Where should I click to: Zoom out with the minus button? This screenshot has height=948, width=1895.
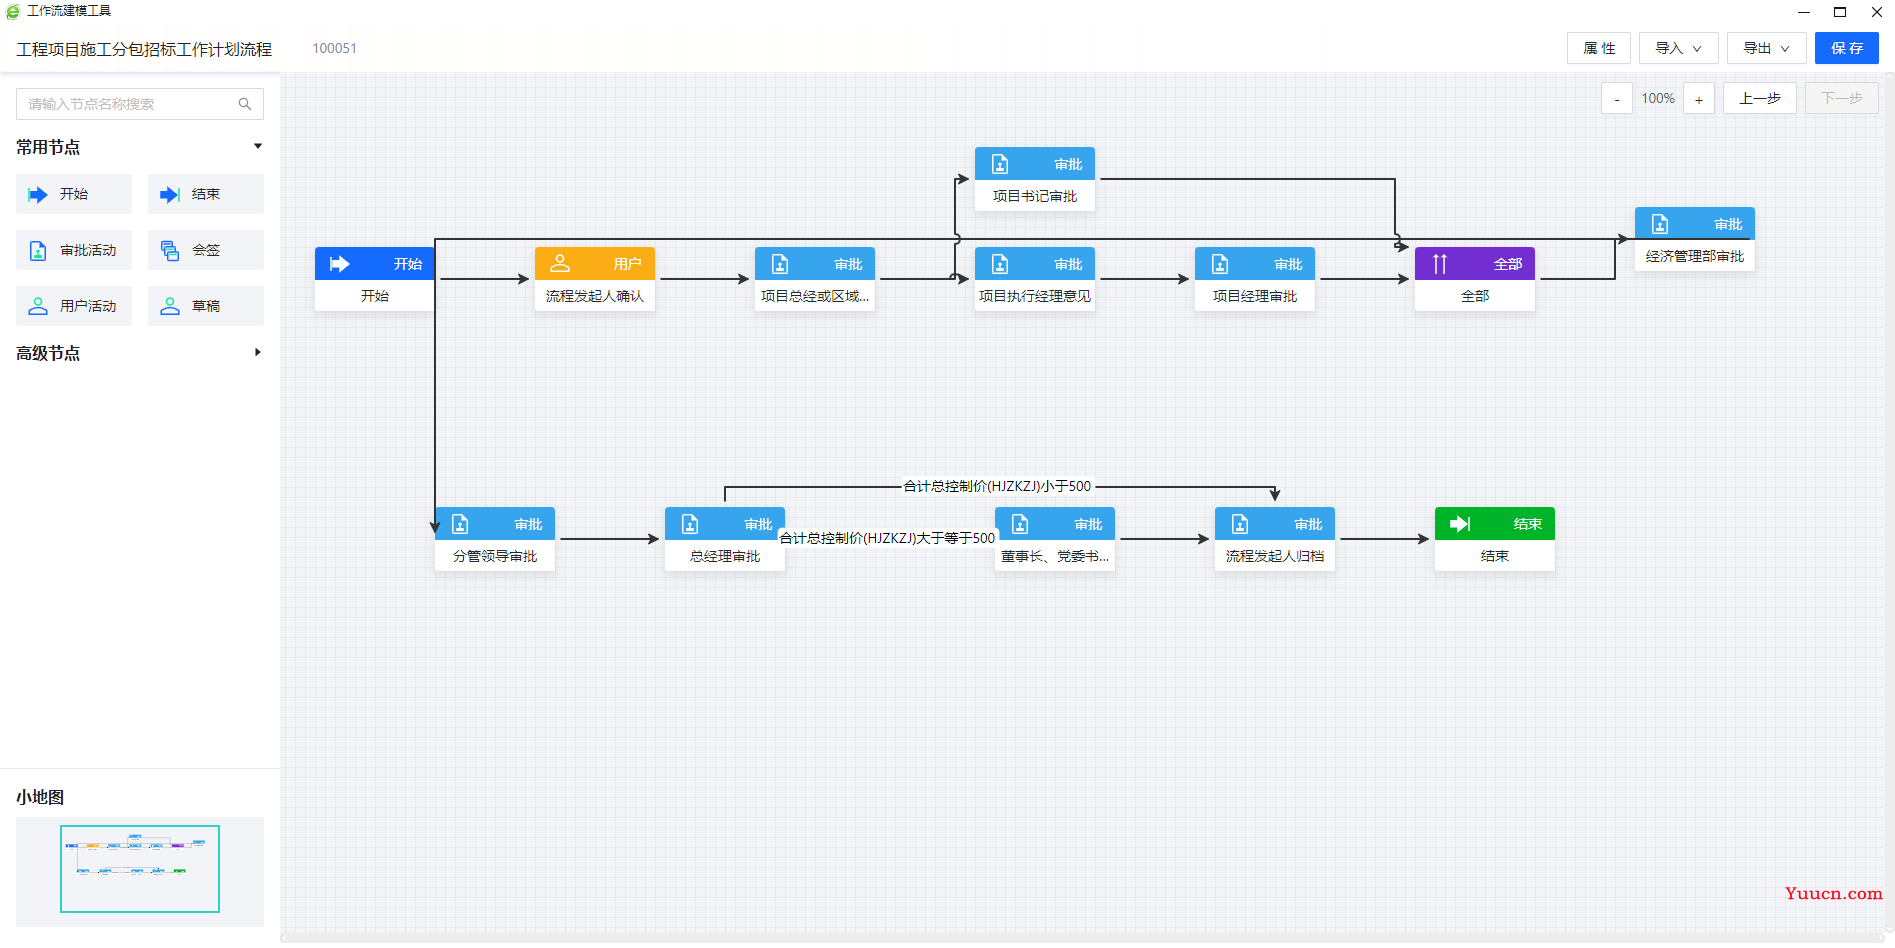pos(1617,99)
